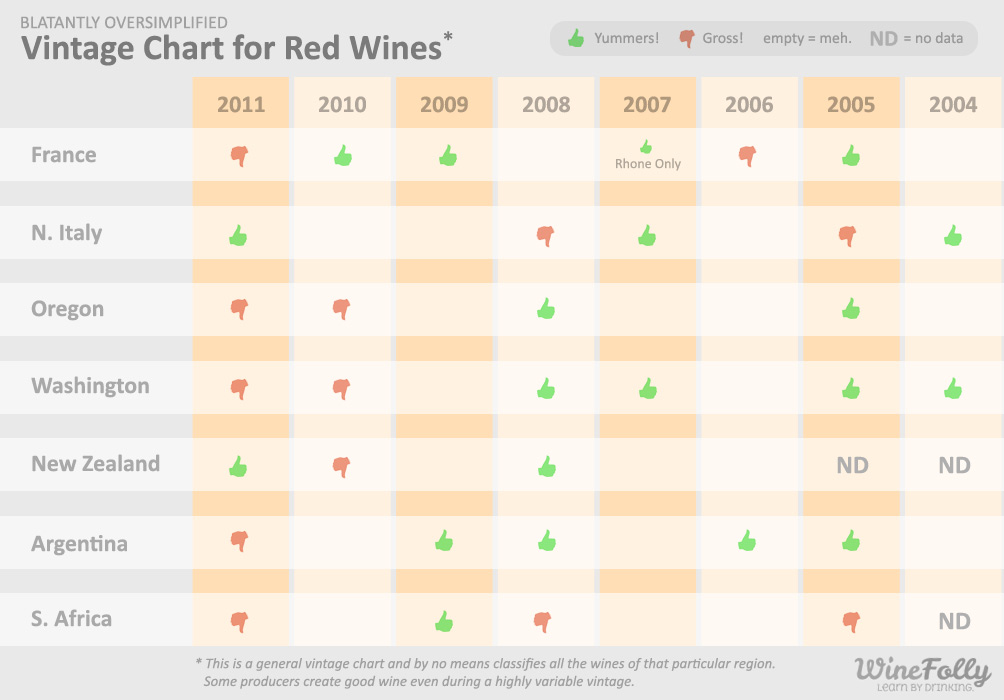Click the France 2010 thumbs-up icon
This screenshot has width=1004, height=700.
click(343, 155)
